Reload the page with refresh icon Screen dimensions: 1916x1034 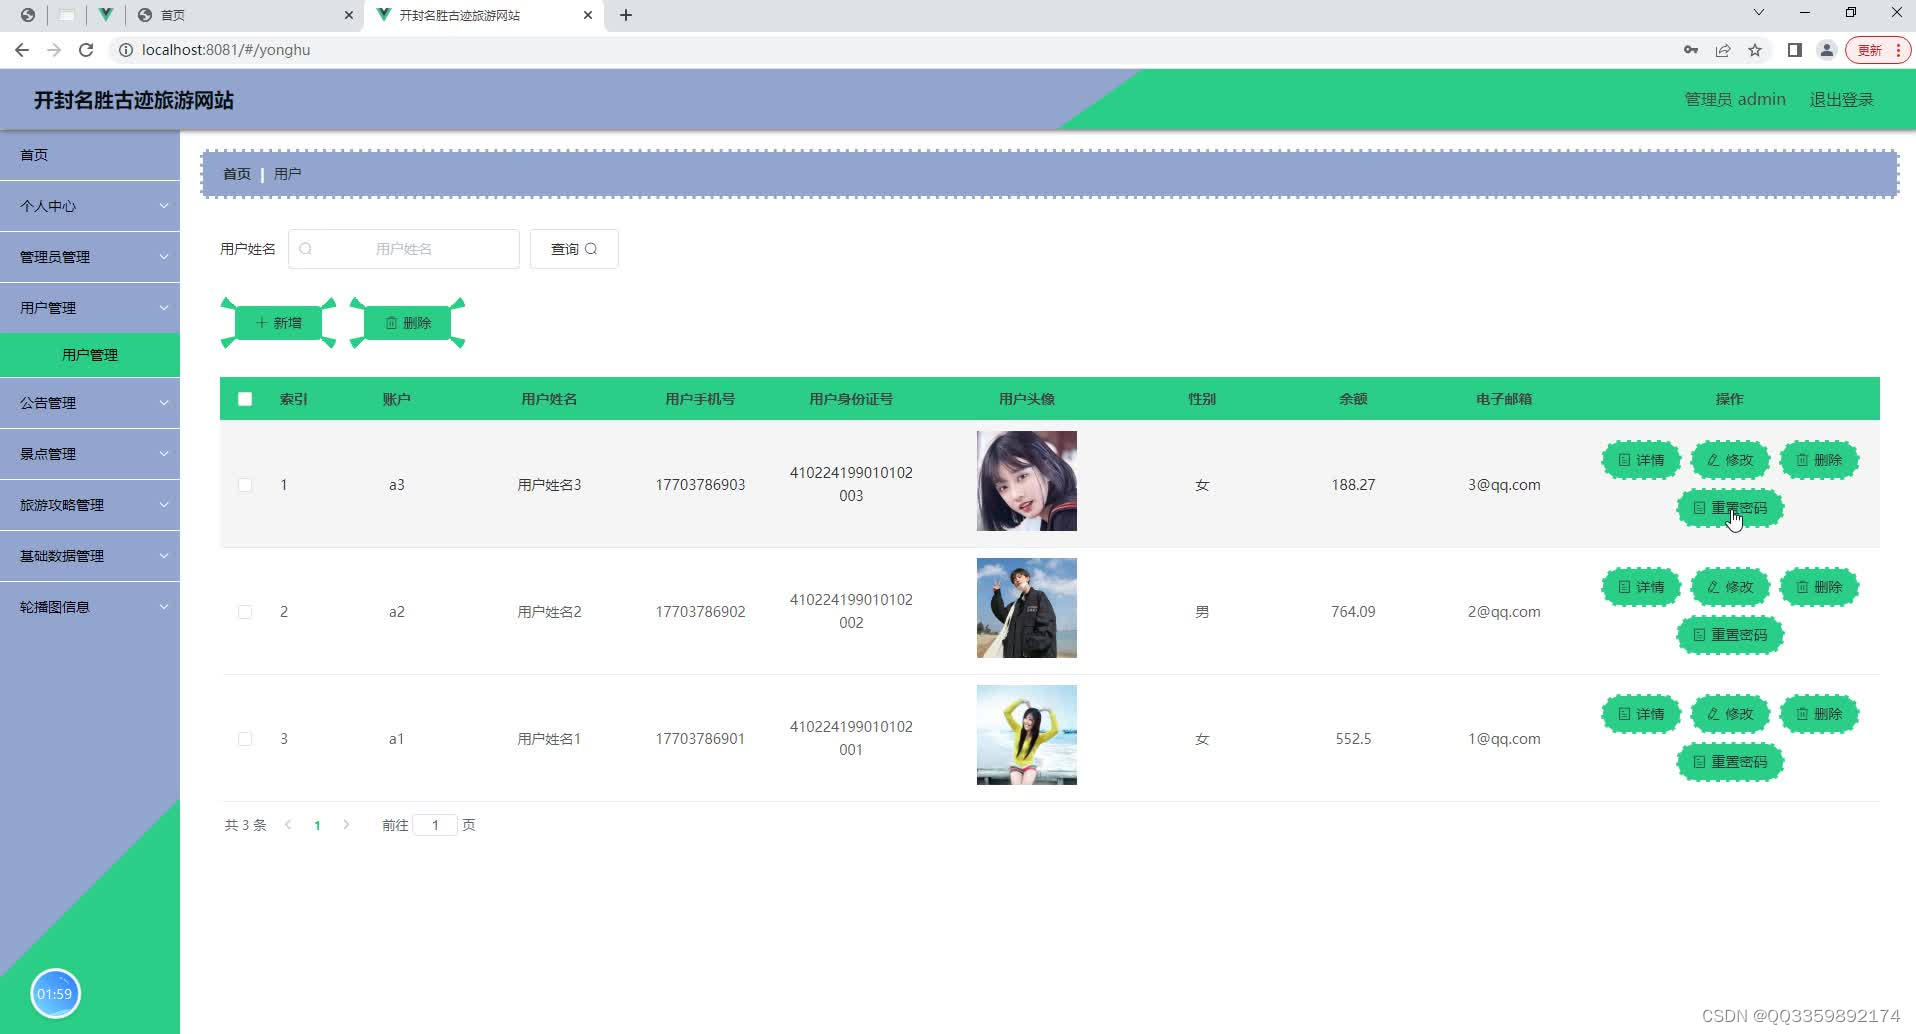(86, 50)
